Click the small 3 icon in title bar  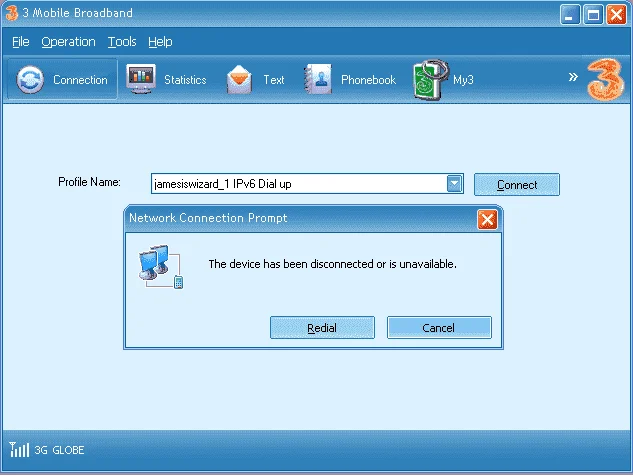[x=12, y=13]
